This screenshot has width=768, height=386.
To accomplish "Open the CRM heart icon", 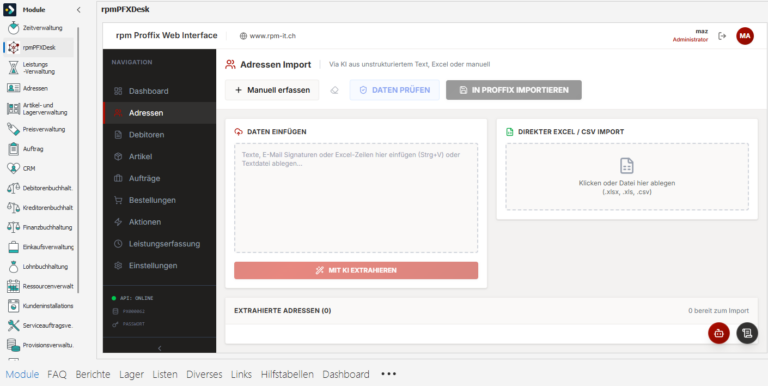I will click(13, 169).
